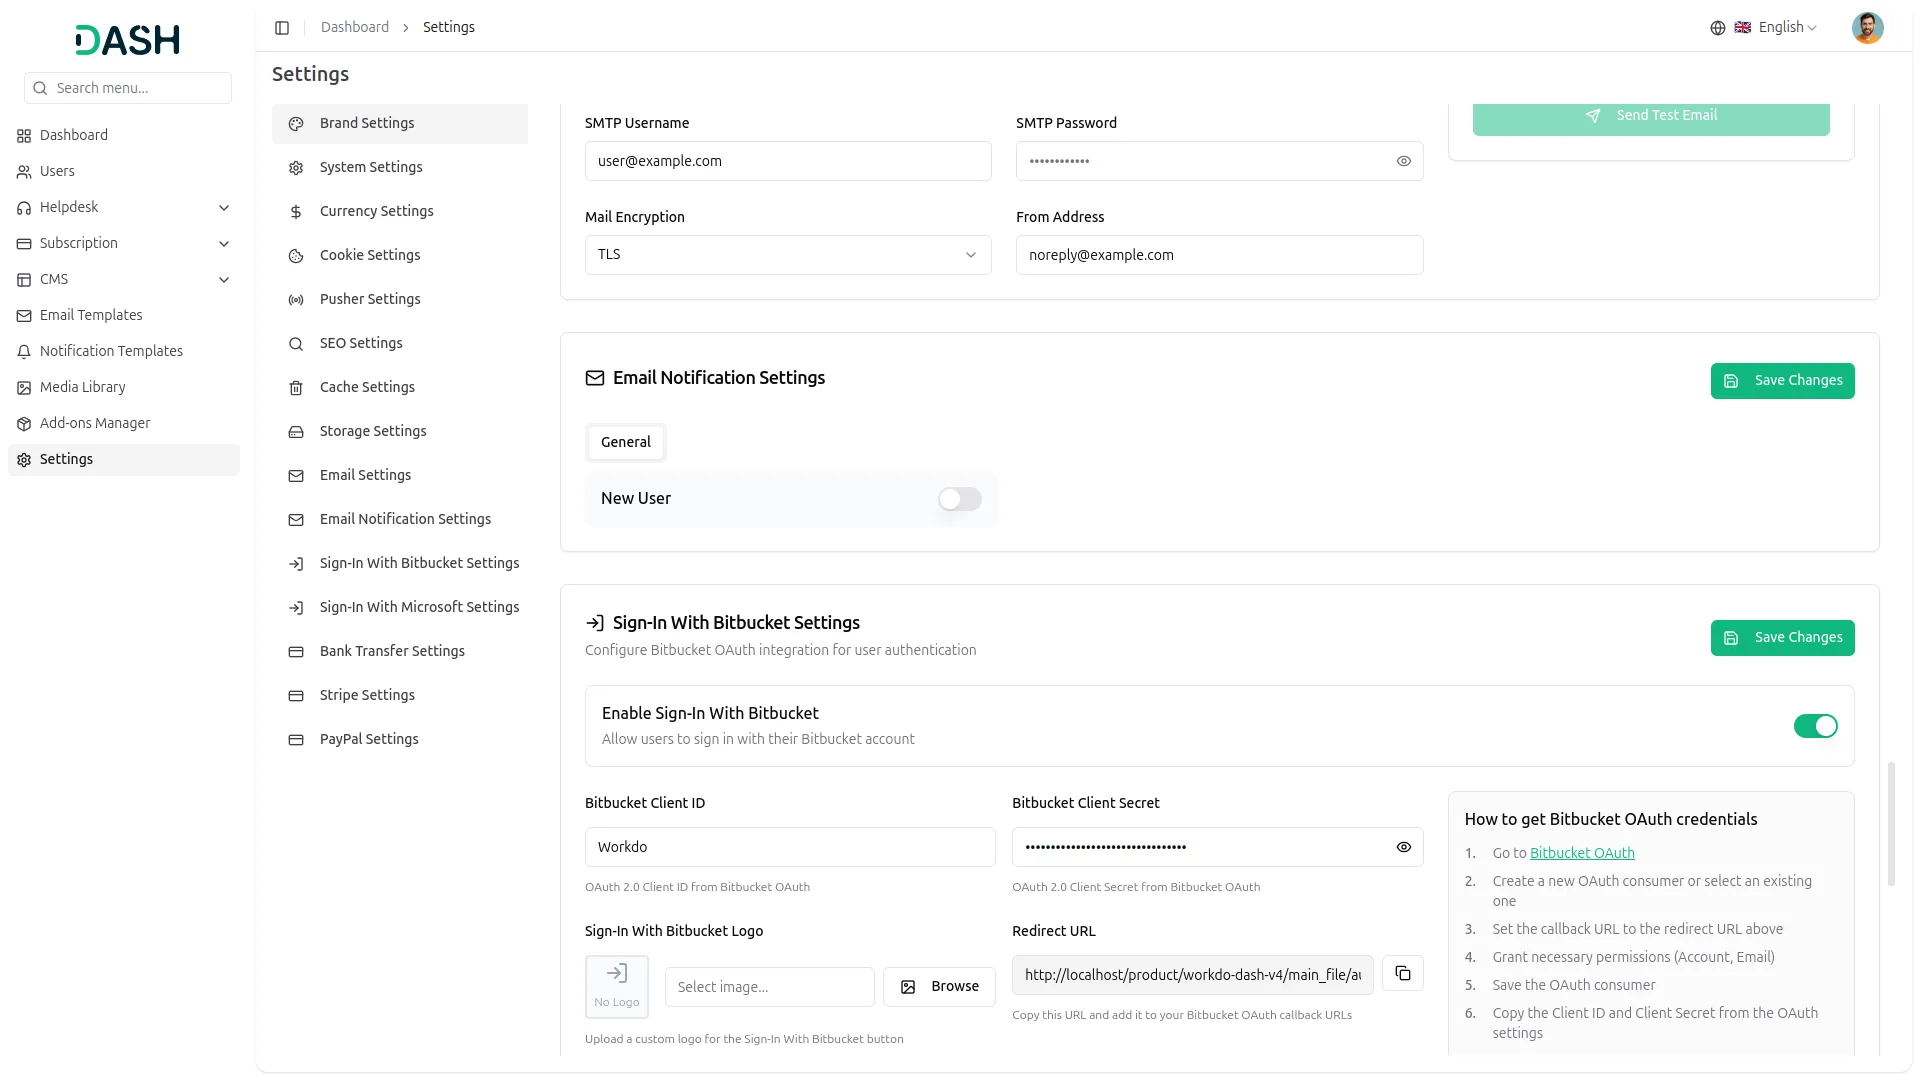1920x1080 pixels.
Task: Expand the Helpdesk menu
Action: tap(224, 207)
